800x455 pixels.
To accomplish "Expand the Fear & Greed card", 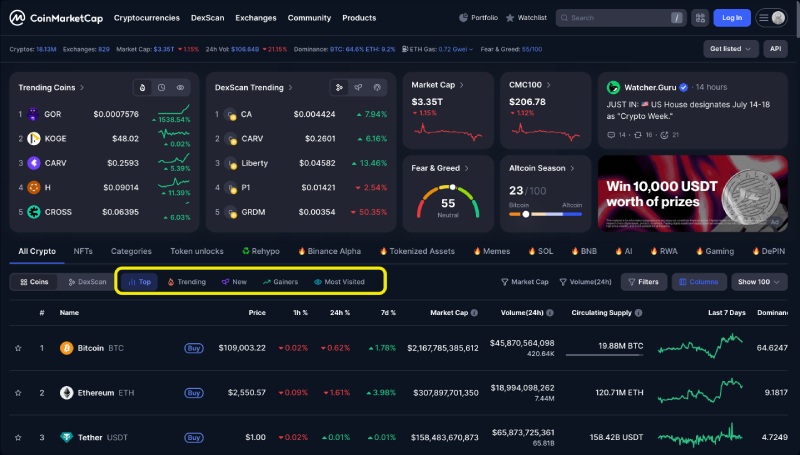I will coord(440,168).
